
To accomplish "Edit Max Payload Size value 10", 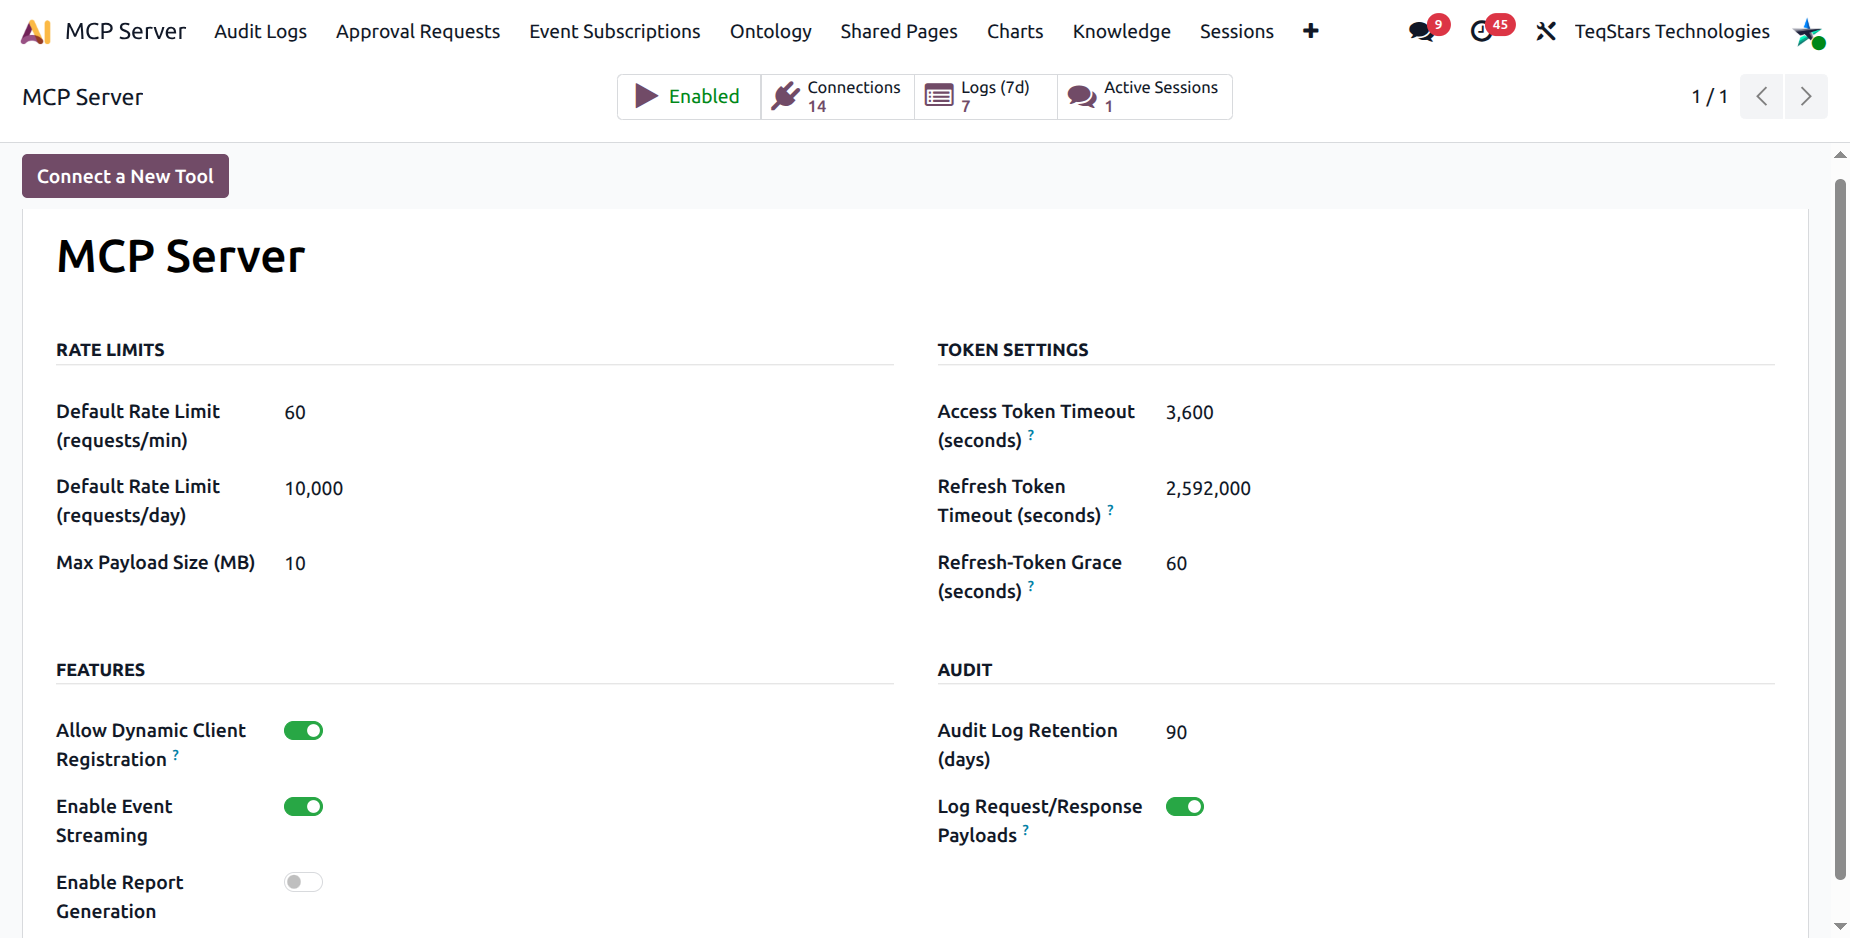I will (x=295, y=564).
